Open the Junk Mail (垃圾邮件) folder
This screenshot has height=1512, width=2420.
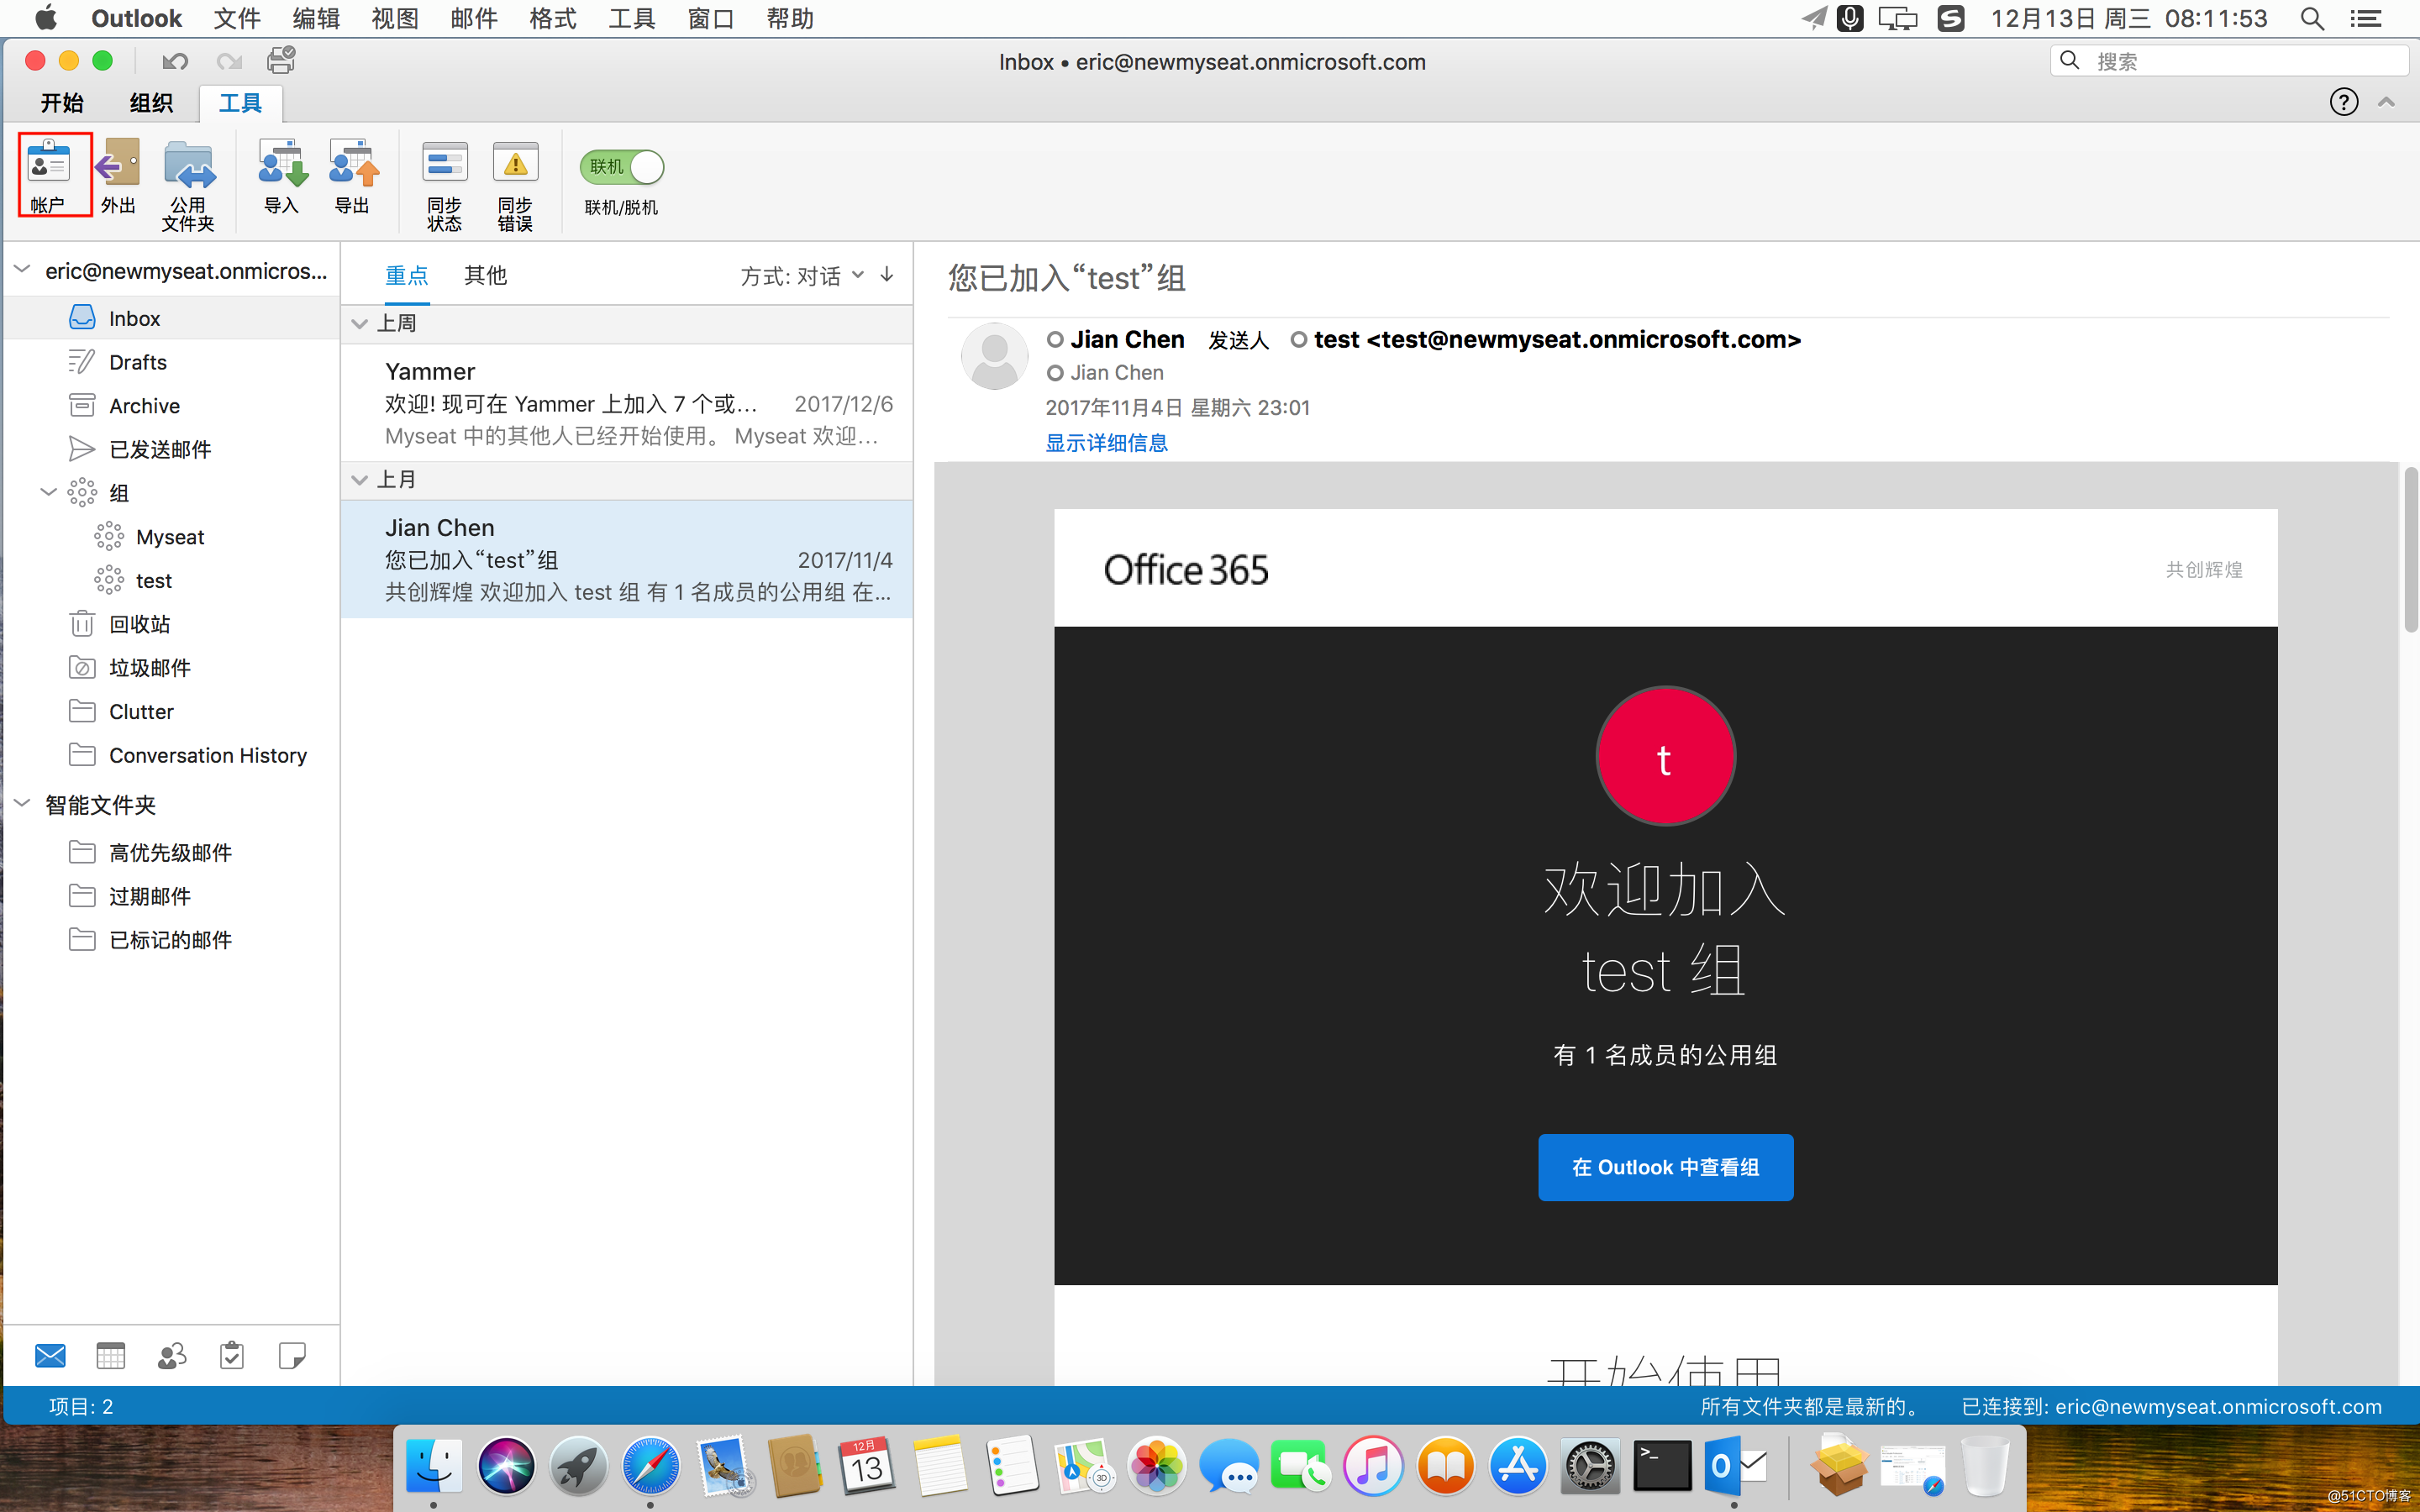tap(172, 668)
